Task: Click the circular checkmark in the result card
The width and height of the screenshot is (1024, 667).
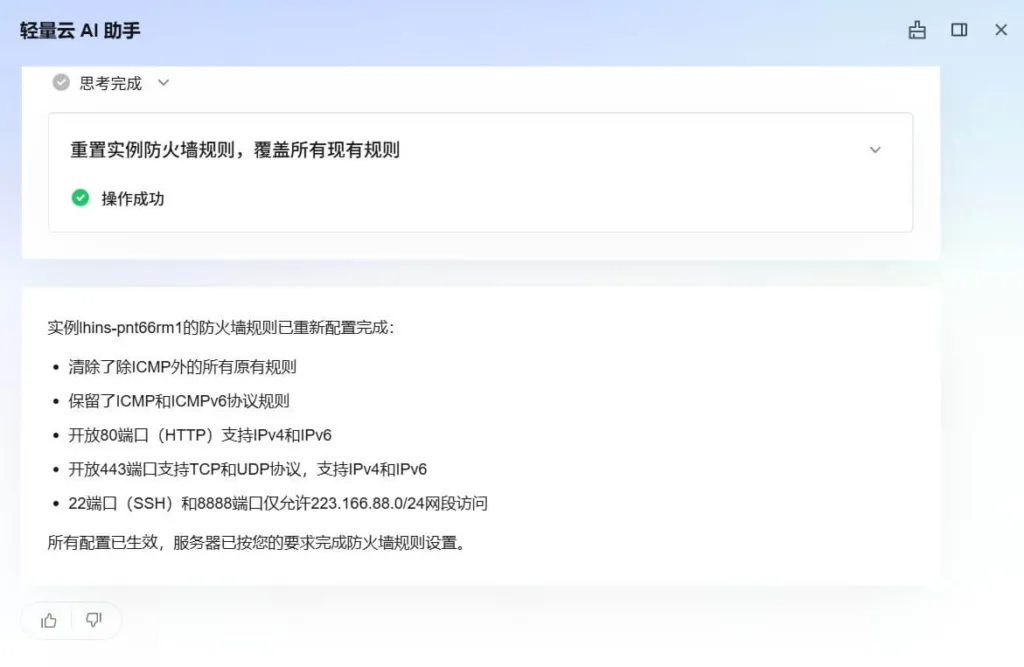Action: tap(80, 197)
